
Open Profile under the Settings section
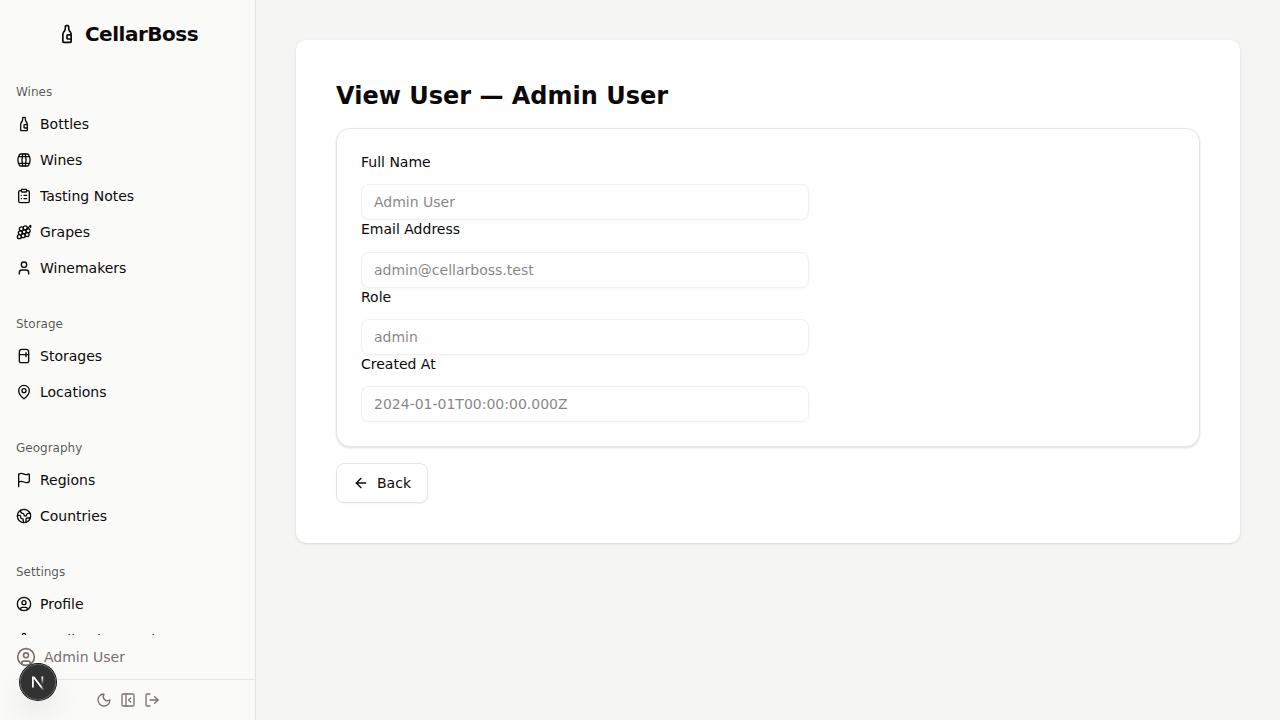pyautogui.click(x=61, y=603)
